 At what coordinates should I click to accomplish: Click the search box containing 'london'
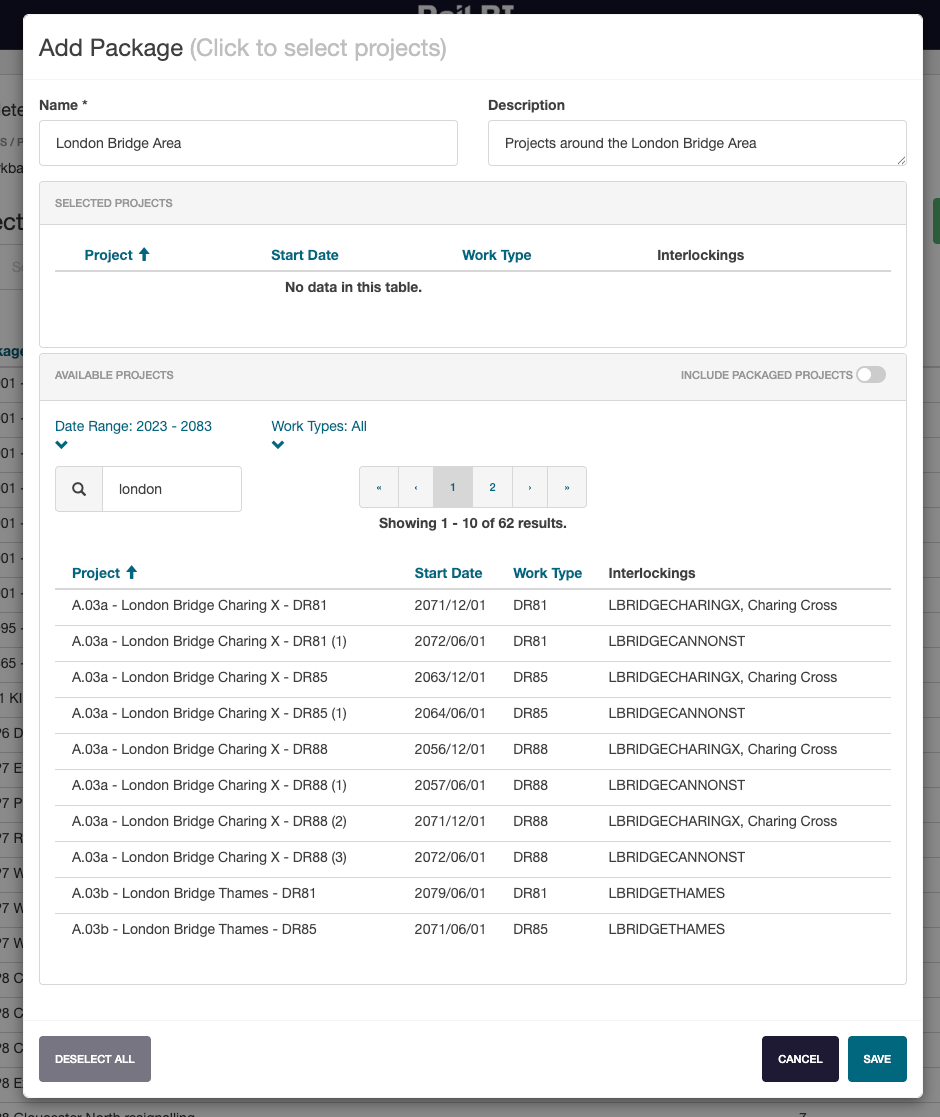(171, 489)
